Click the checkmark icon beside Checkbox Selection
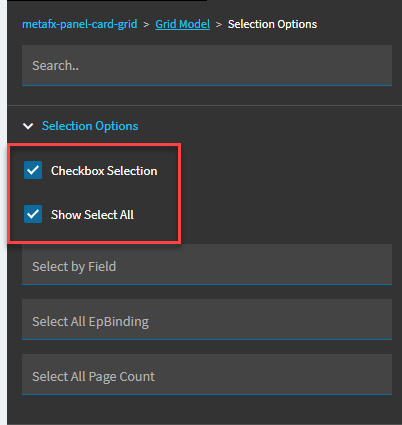This screenshot has width=402, height=425. pos(33,170)
